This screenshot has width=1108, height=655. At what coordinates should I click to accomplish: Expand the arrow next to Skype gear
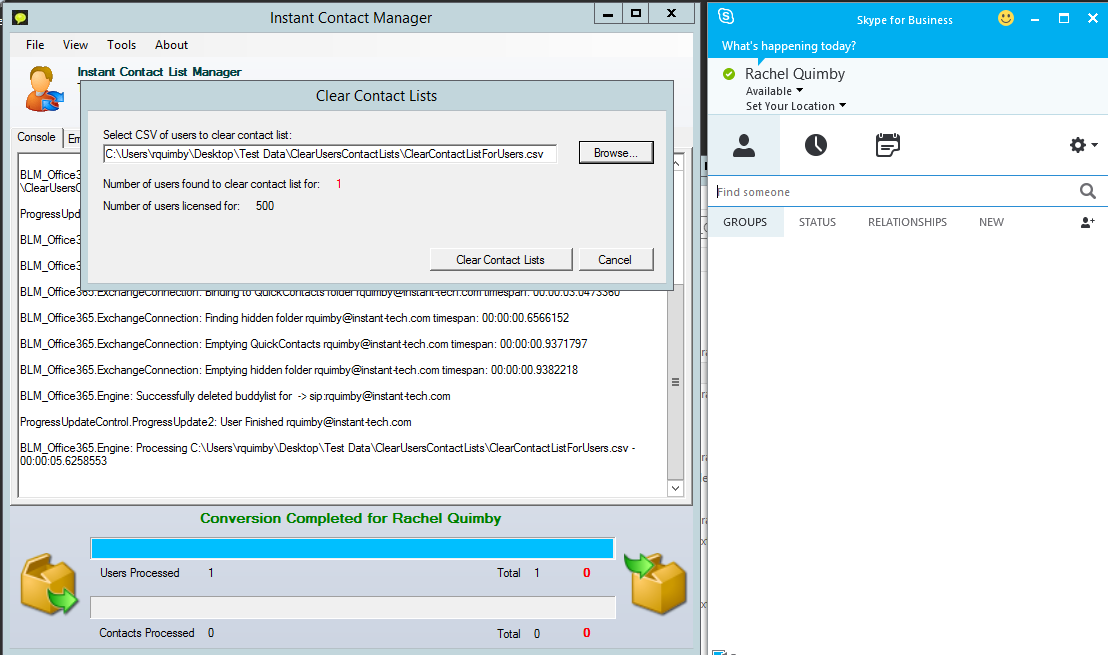tap(1095, 145)
